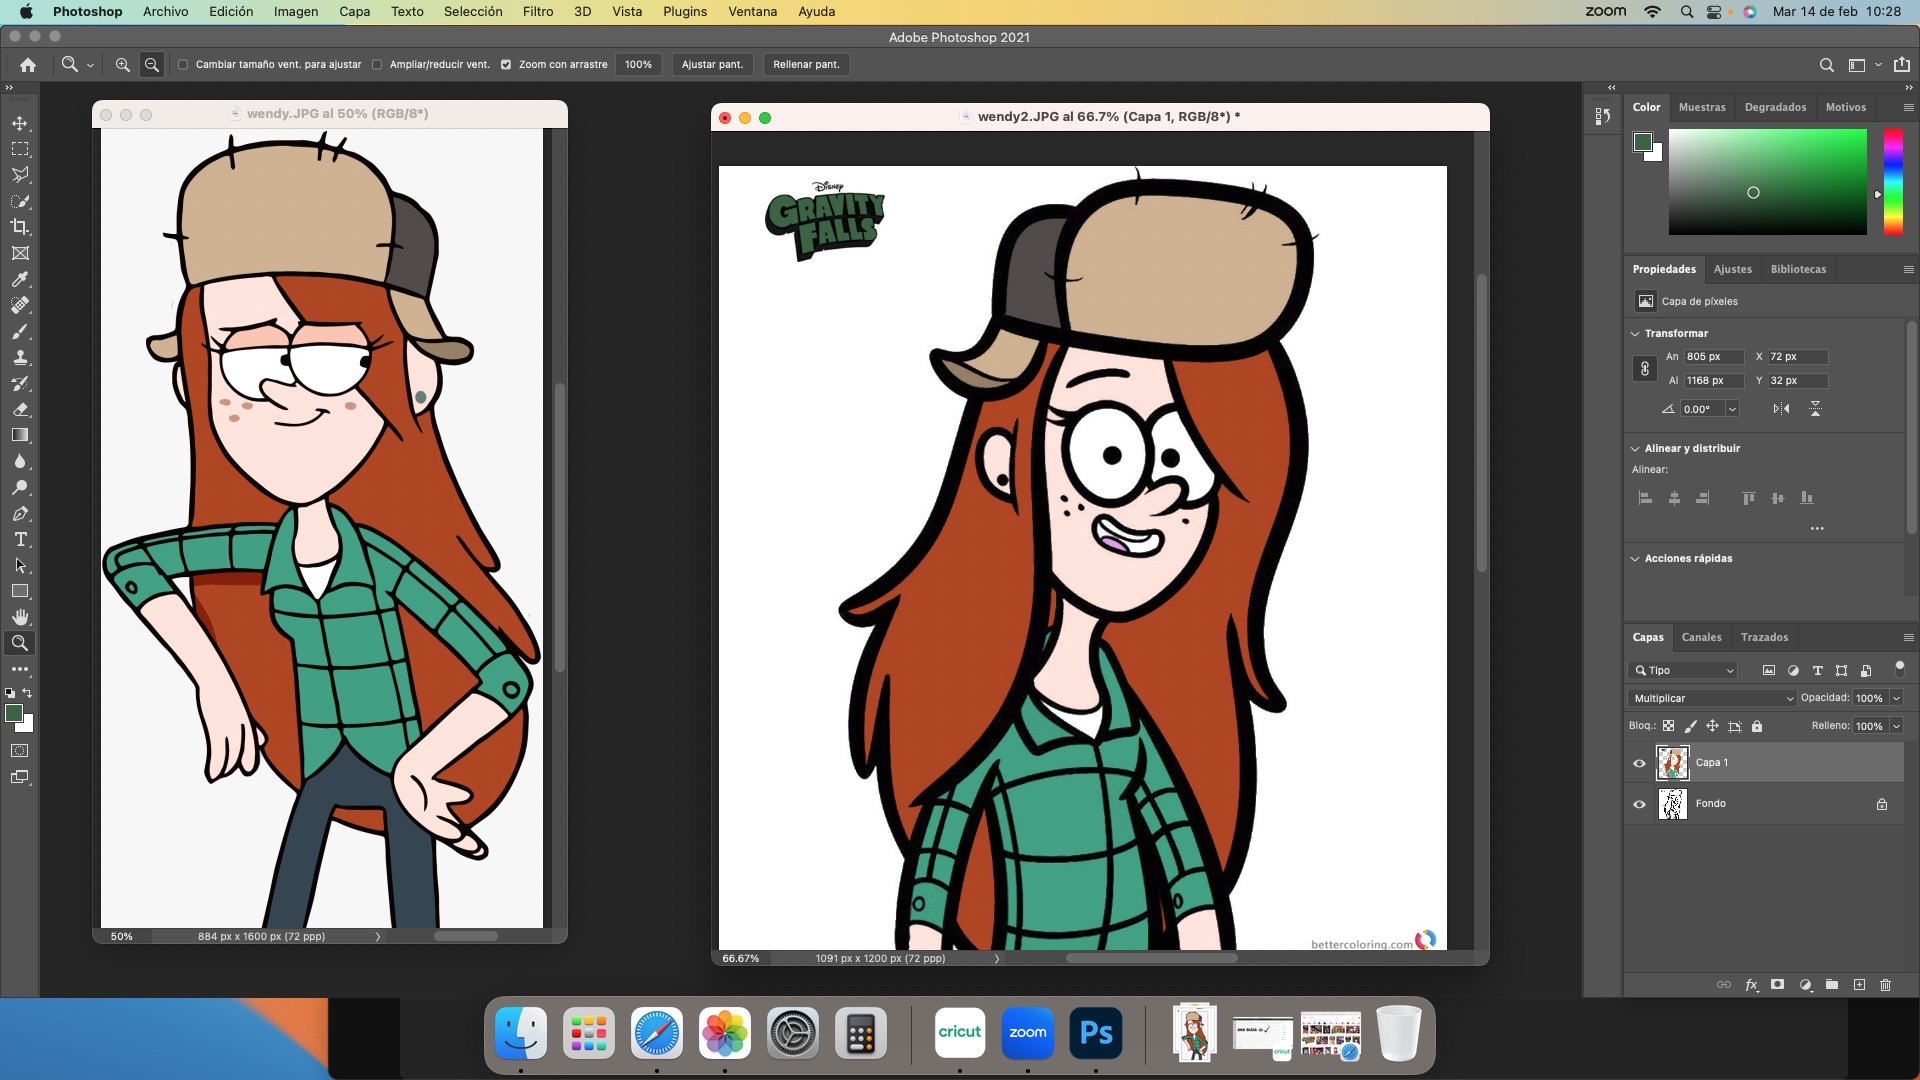Open the Multiplicar blend mode dropdown
1920x1080 pixels.
pos(1712,698)
